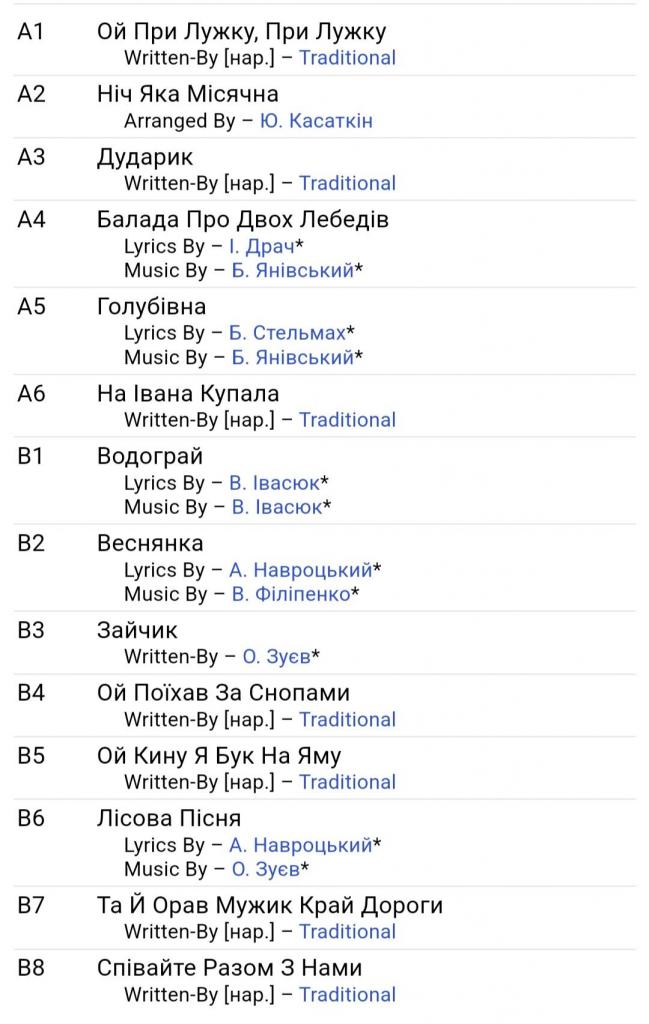Click Б. Янівський music credit under Голубівна
Screen dimensions: 649x1024
[x=293, y=357]
